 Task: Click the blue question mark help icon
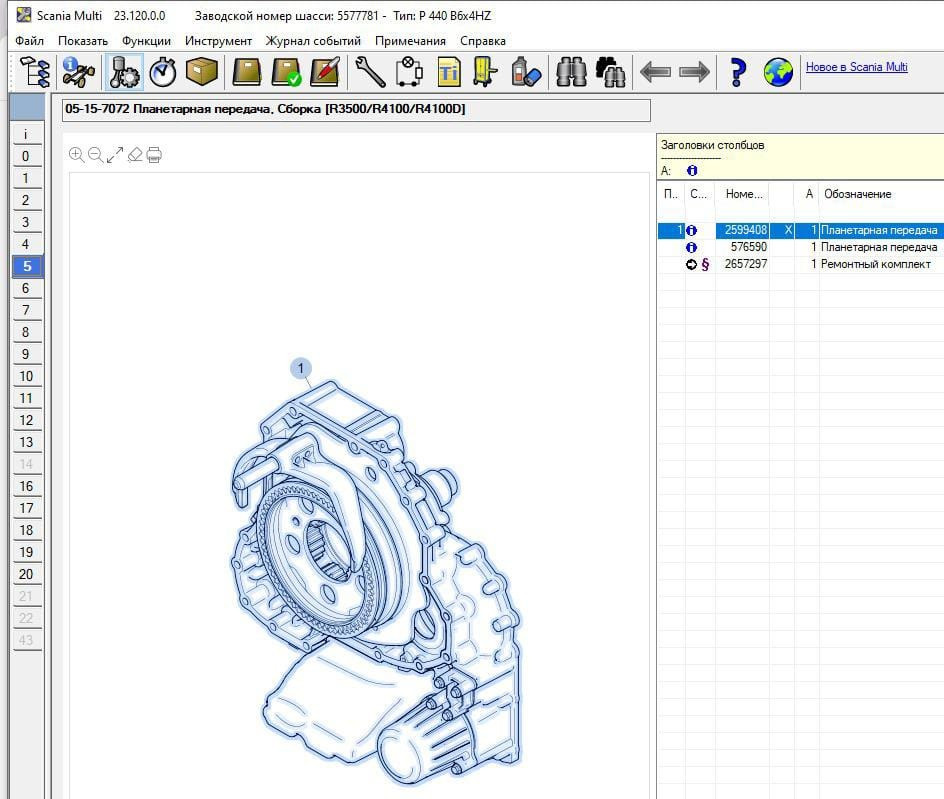coord(738,72)
